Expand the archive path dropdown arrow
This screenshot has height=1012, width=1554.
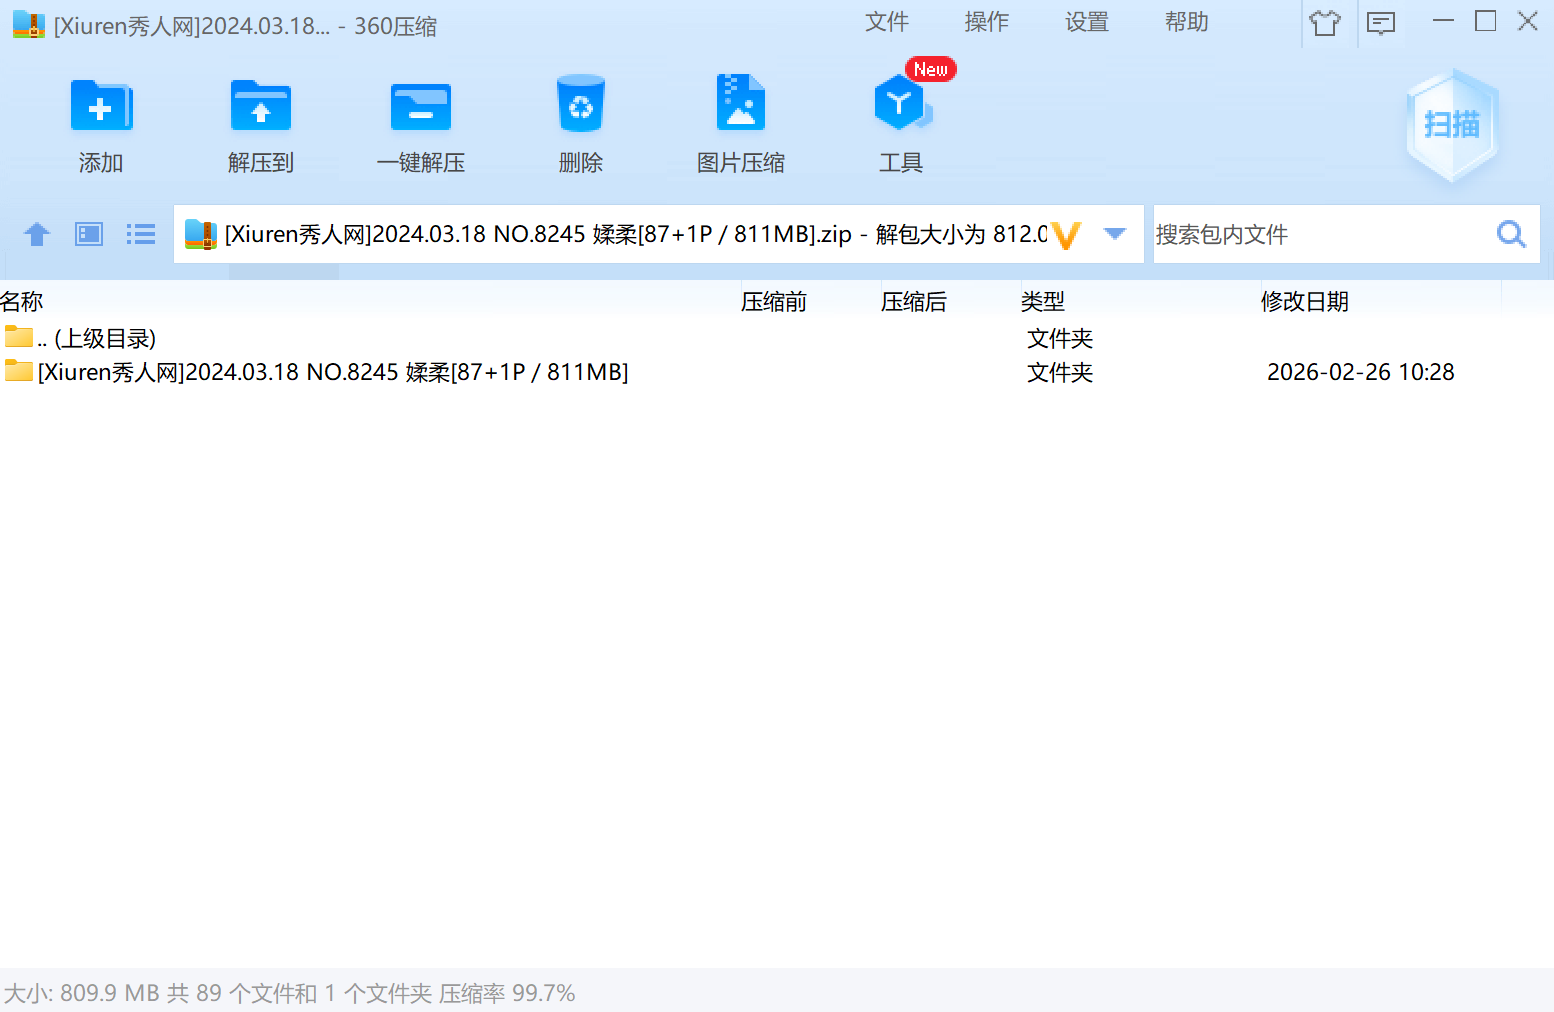pyautogui.click(x=1114, y=234)
